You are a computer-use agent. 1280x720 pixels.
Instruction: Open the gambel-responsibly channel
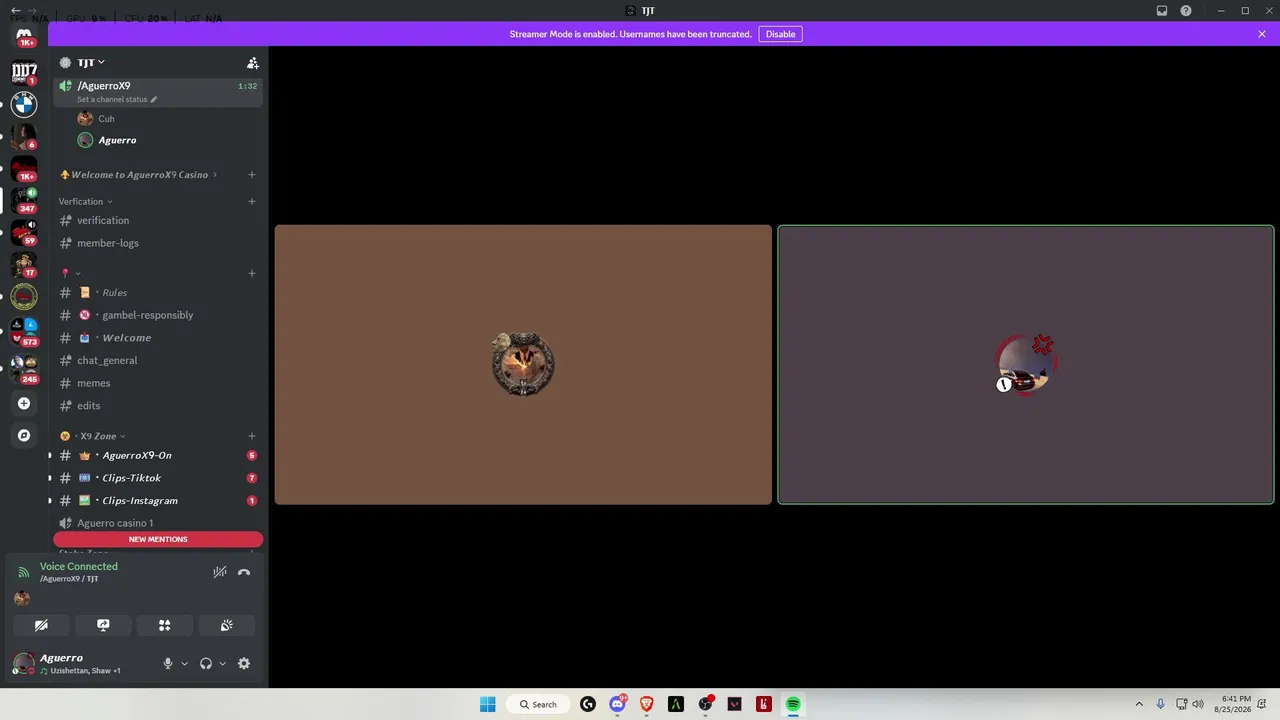tap(158, 315)
